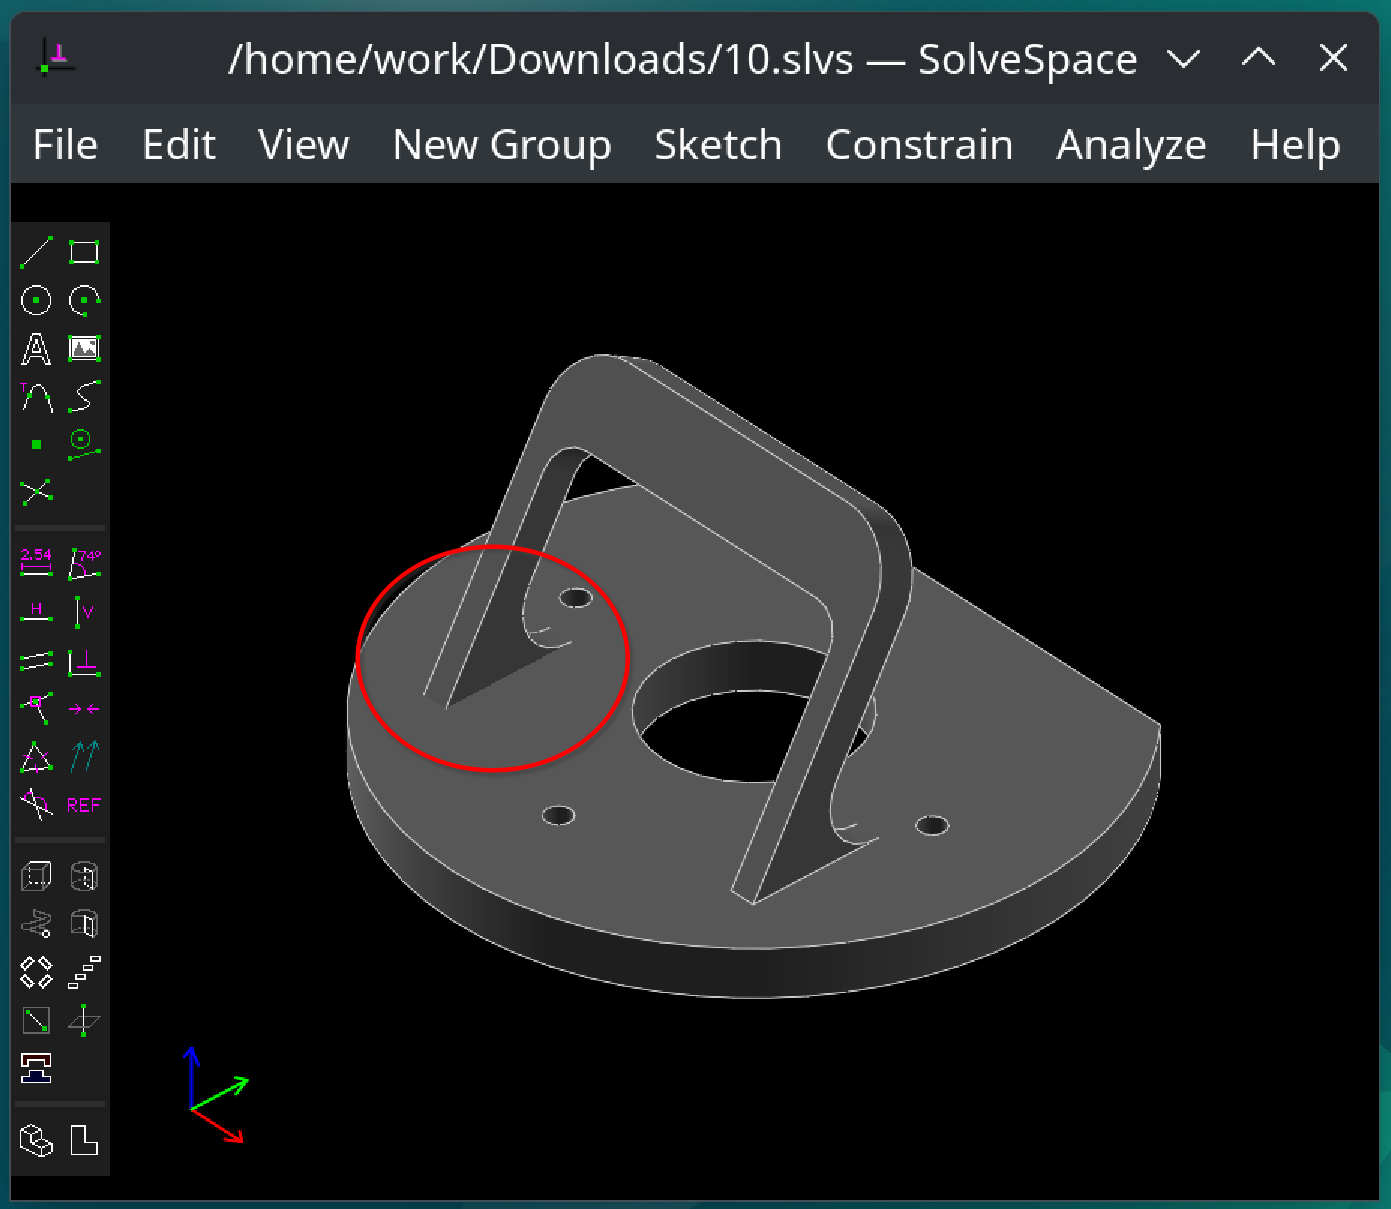
Task: Toggle the REF reference dimension button
Action: click(x=84, y=805)
